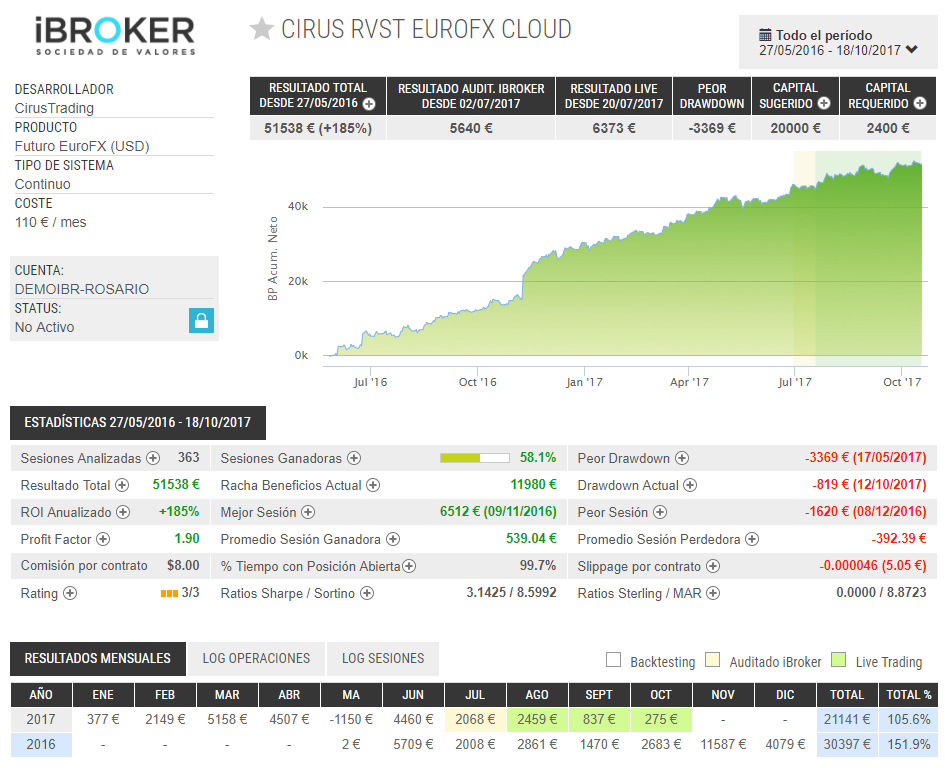Click the 2017 year row label

click(41, 719)
